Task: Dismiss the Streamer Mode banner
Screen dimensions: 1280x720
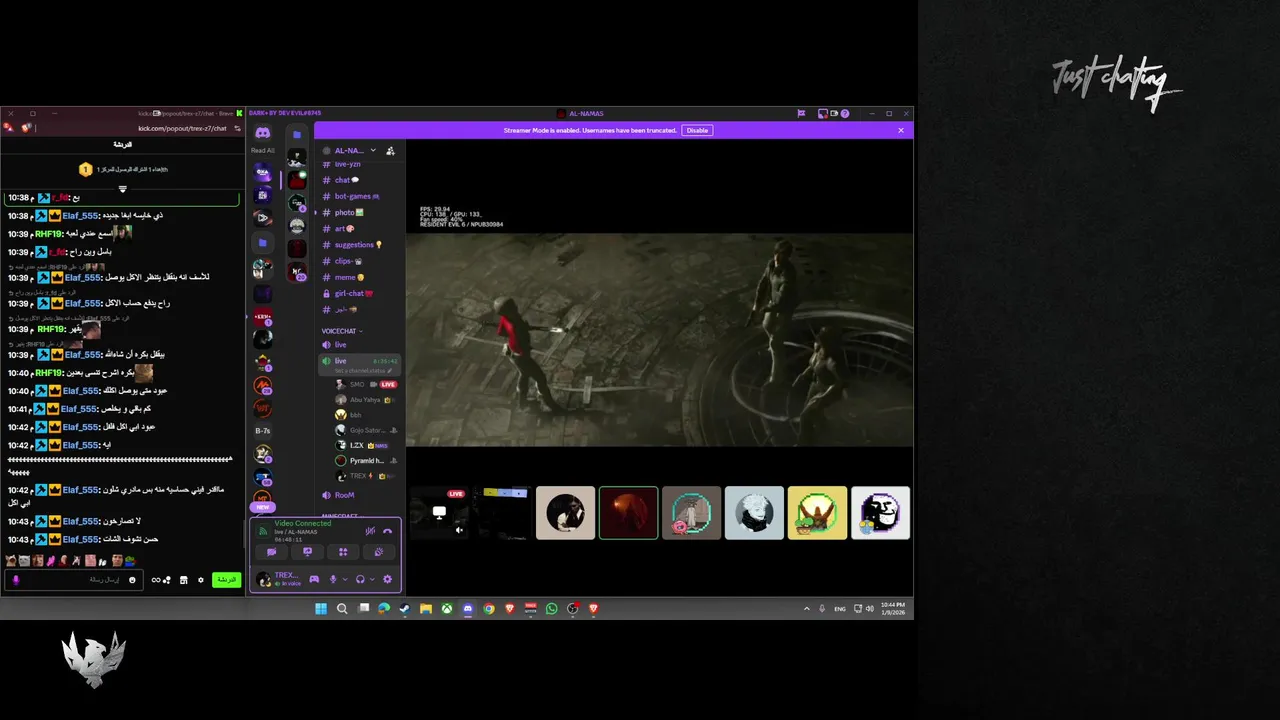Action: (x=900, y=130)
